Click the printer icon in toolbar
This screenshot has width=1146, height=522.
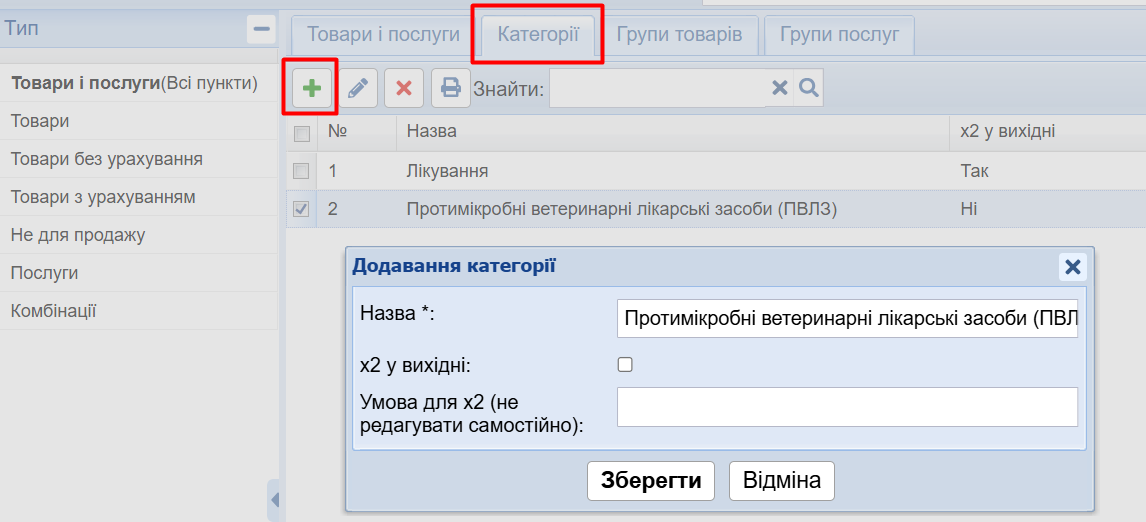pos(451,88)
